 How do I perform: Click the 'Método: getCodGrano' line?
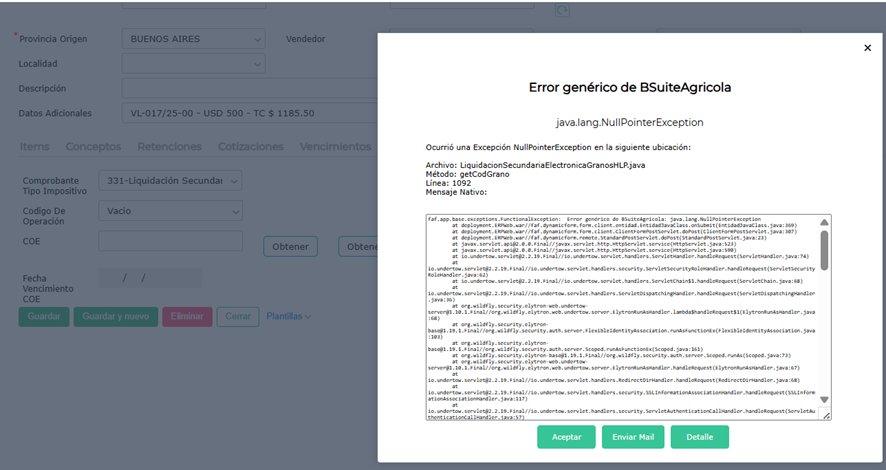(x=467, y=175)
